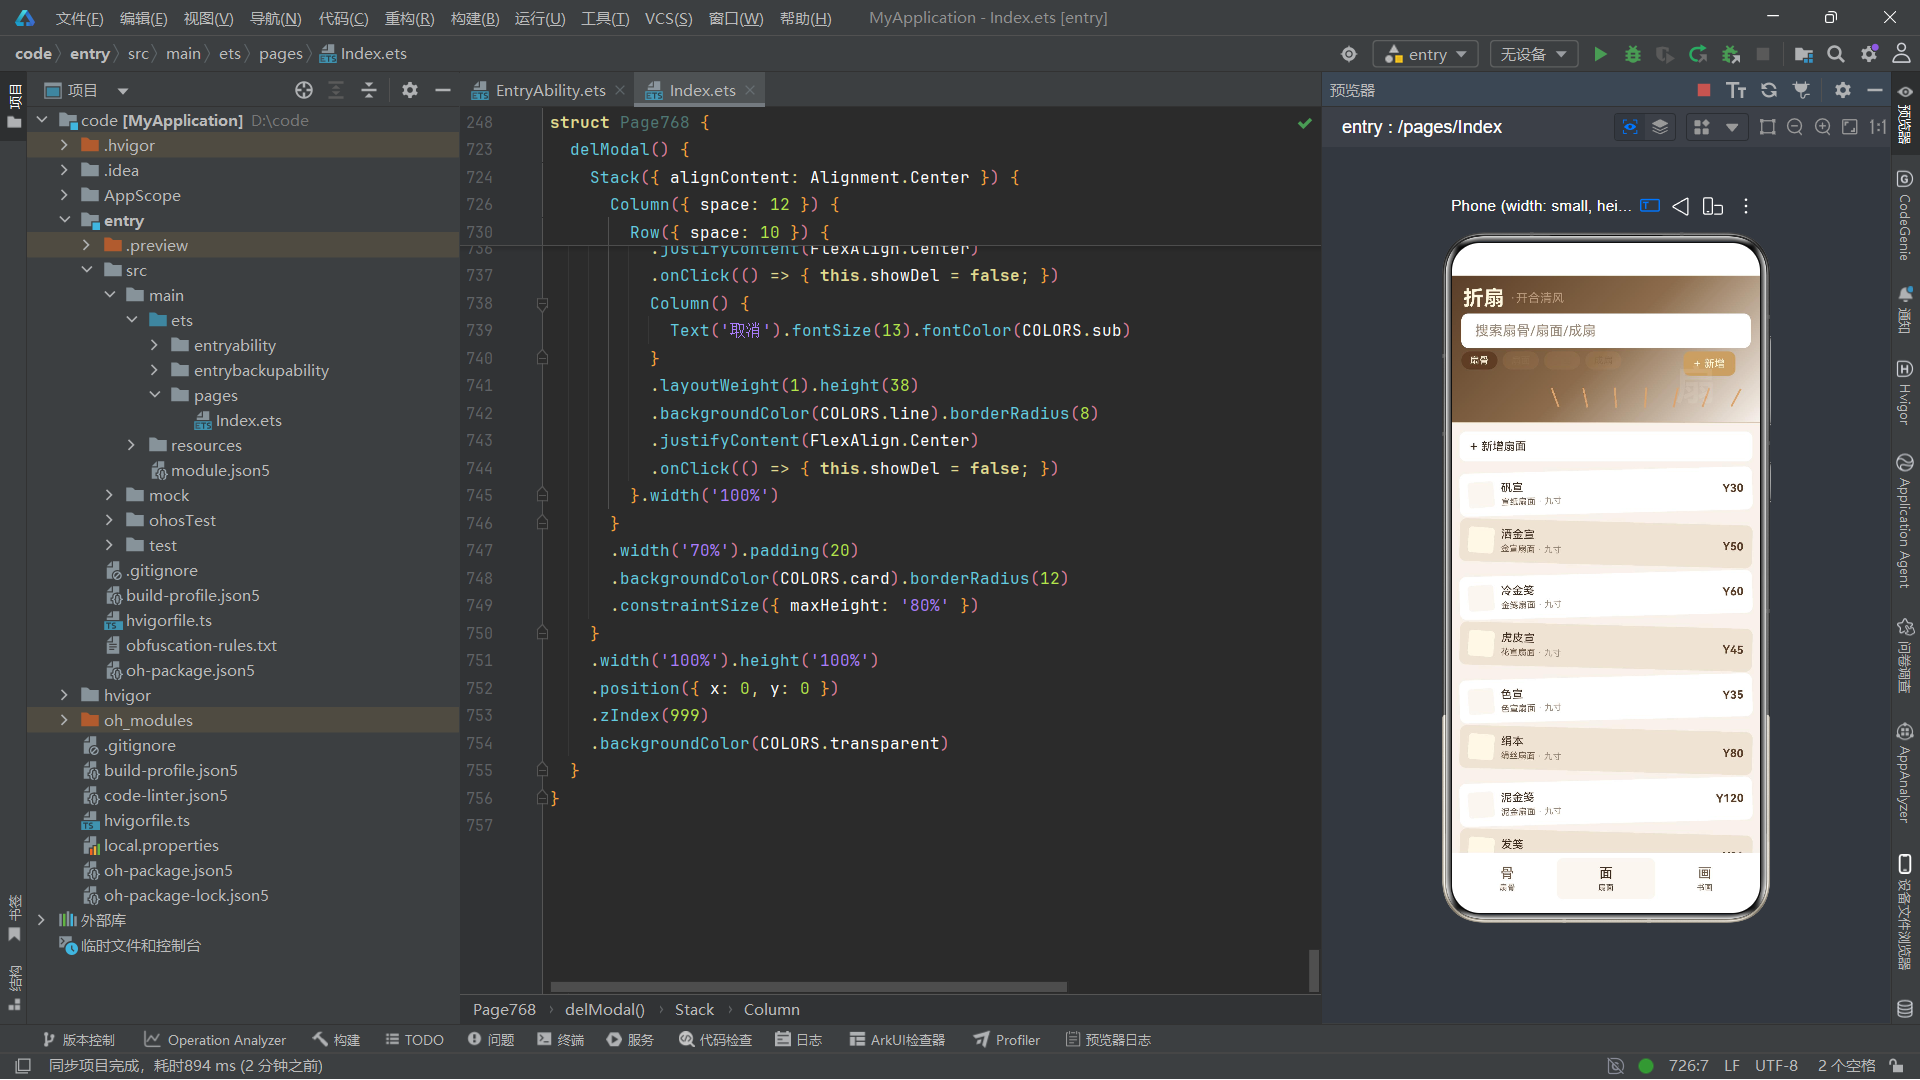This screenshot has width=1920, height=1080.
Task: Toggle Application Agent panel on right sidebar
Action: (1904, 521)
